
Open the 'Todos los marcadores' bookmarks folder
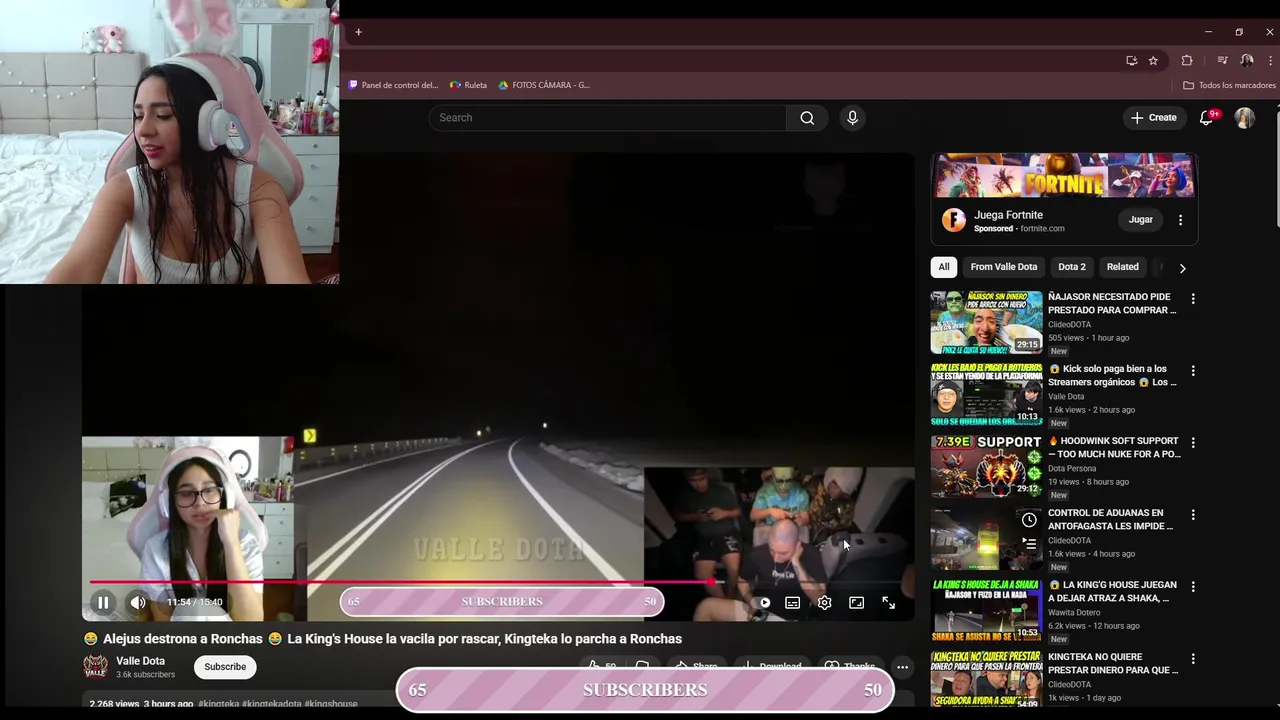coord(1229,85)
